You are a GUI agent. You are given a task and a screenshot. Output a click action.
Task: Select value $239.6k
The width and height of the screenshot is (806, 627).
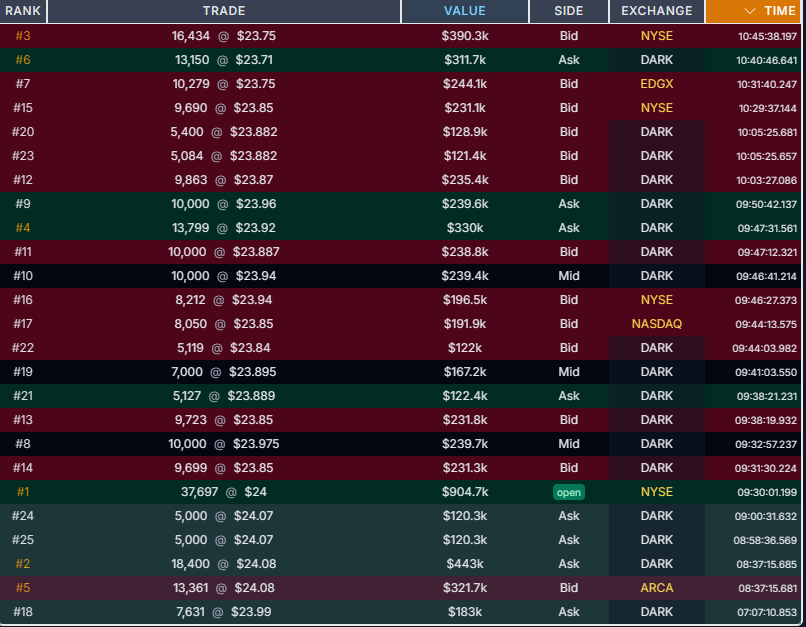pyautogui.click(x=465, y=204)
